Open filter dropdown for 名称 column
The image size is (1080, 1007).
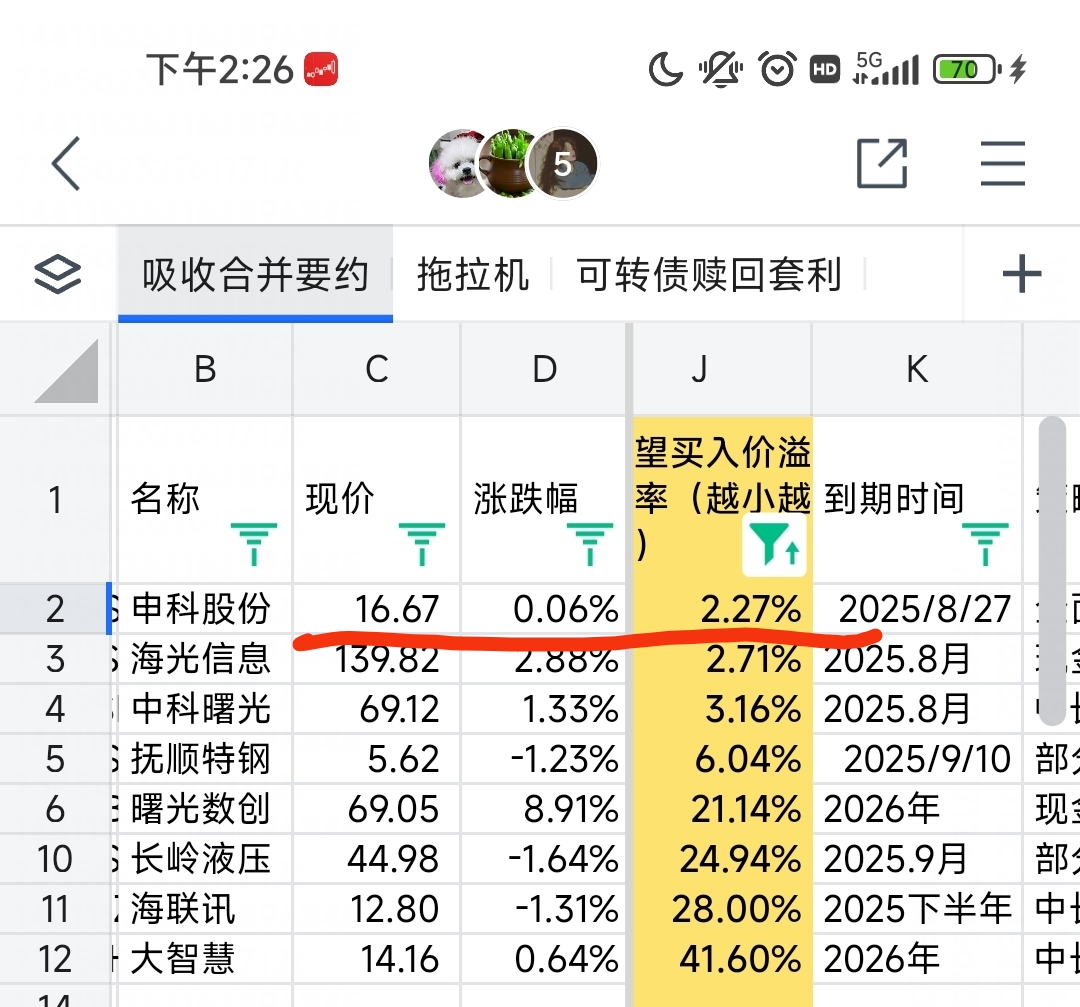click(253, 543)
